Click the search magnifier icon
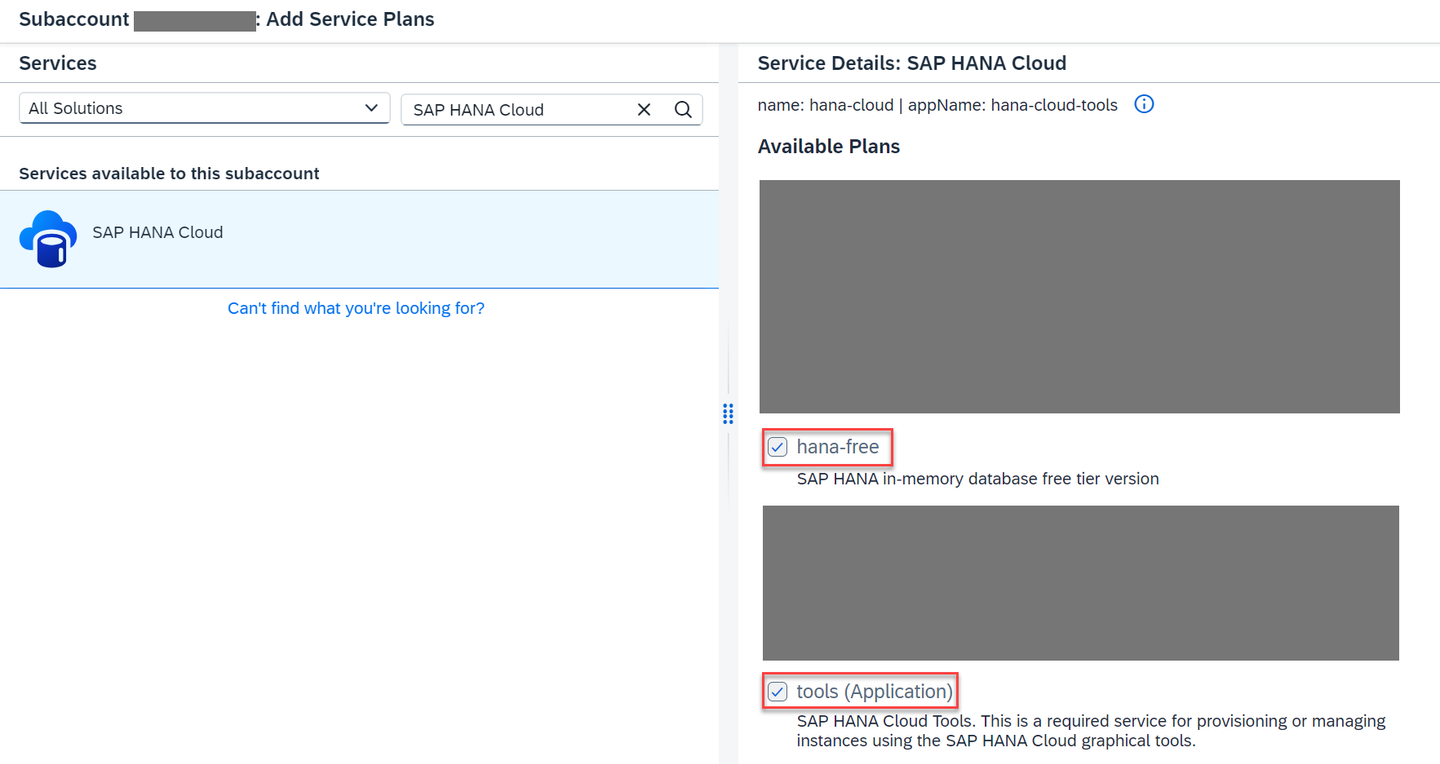Viewport: 1440px width, 764px height. [x=683, y=110]
